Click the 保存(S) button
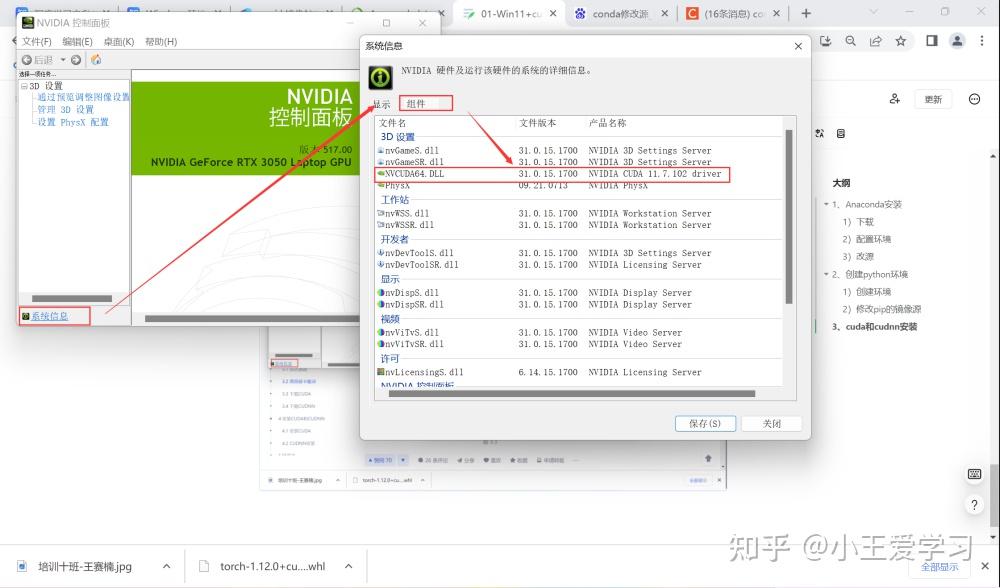 click(x=705, y=423)
